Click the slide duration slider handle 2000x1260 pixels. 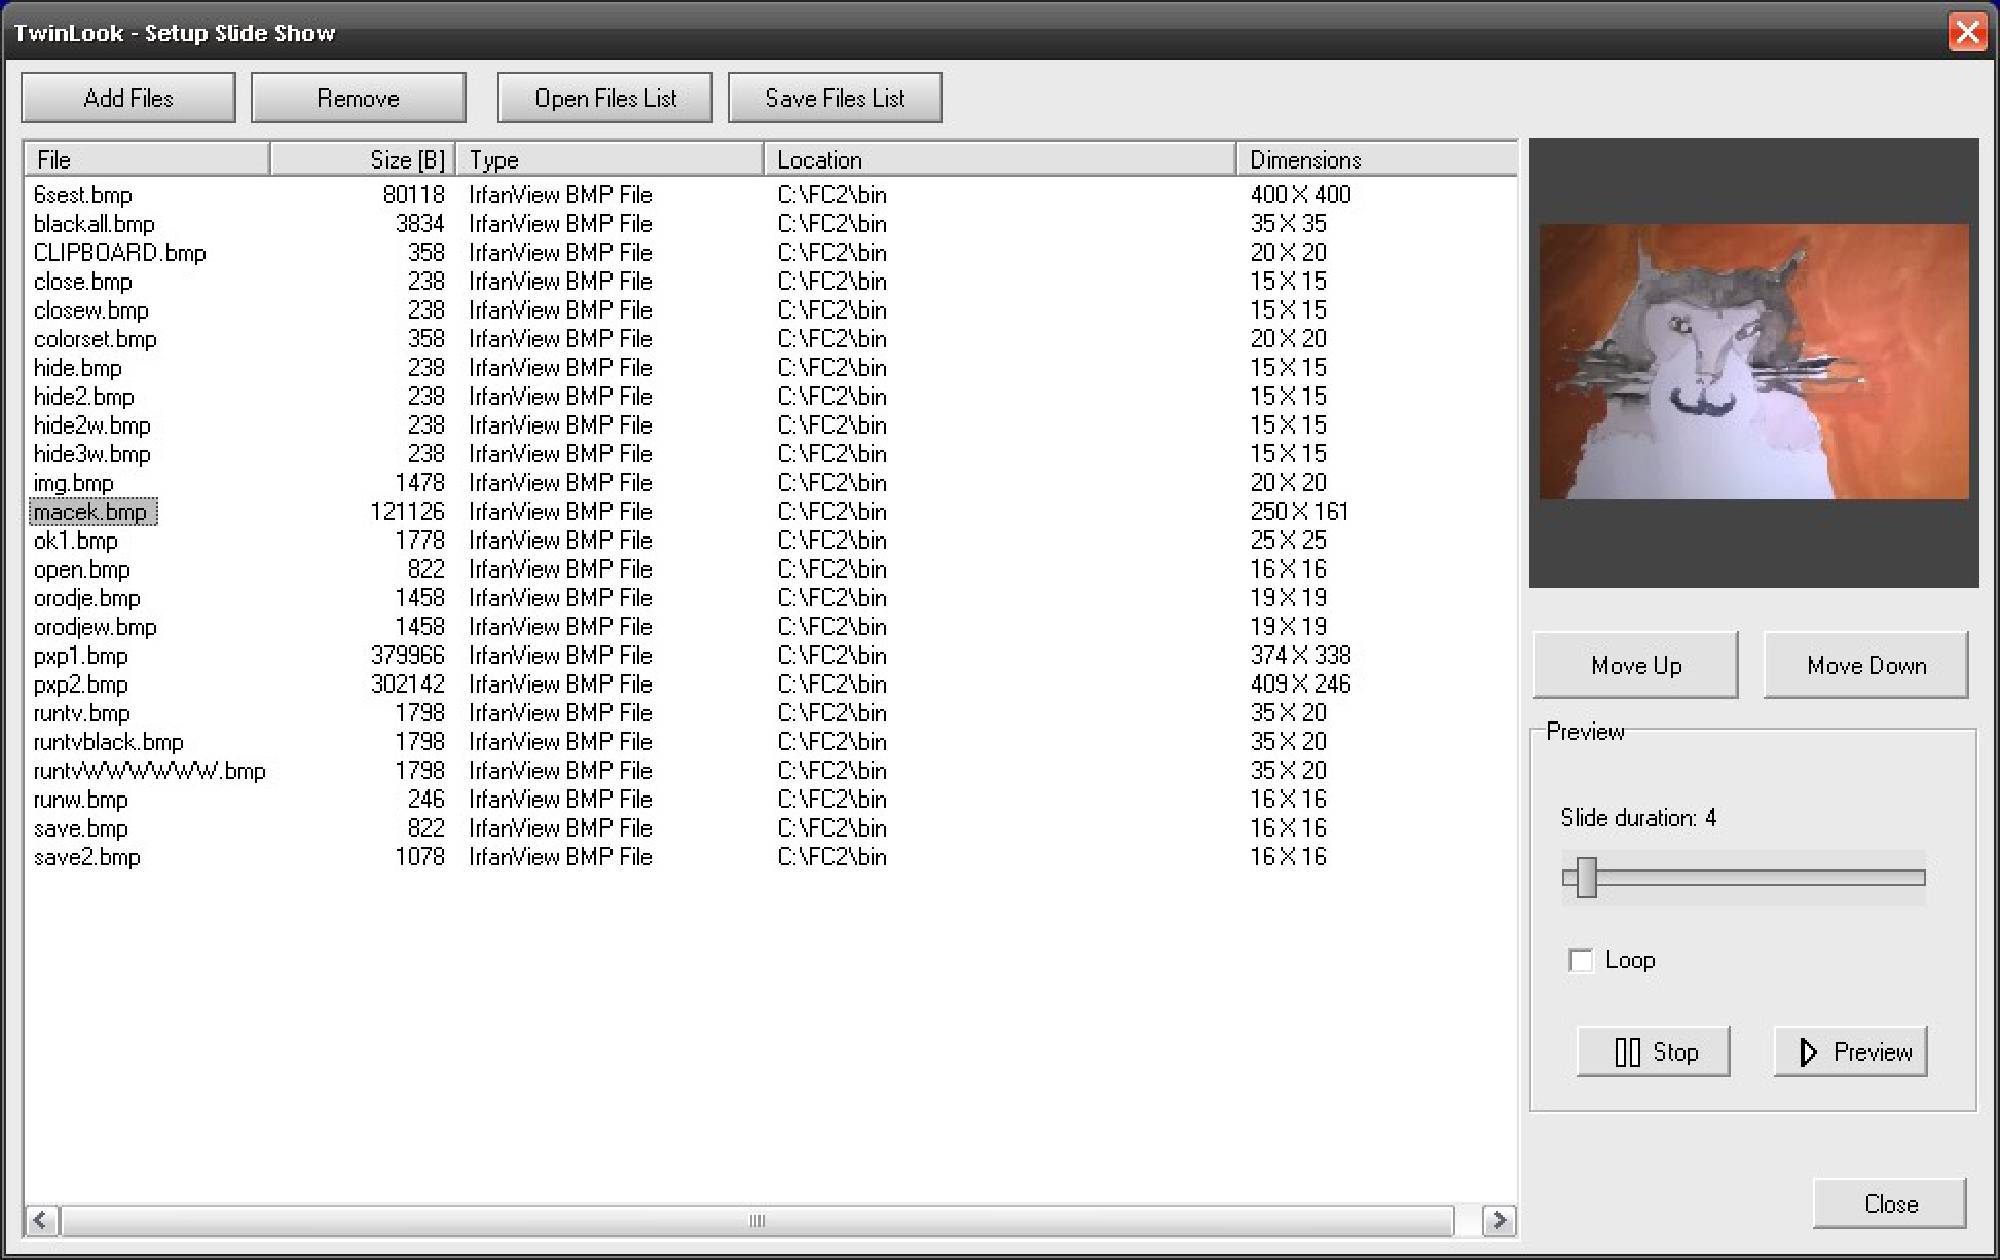pos(1586,878)
